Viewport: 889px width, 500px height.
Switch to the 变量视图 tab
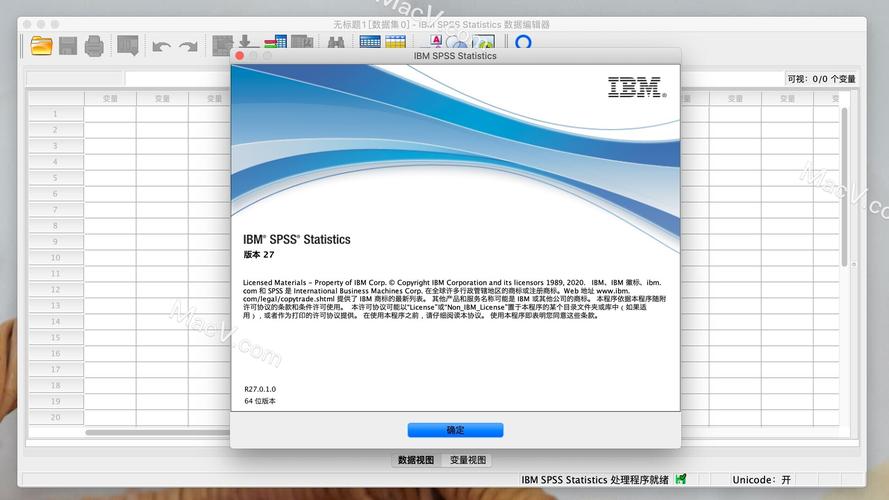(468, 460)
